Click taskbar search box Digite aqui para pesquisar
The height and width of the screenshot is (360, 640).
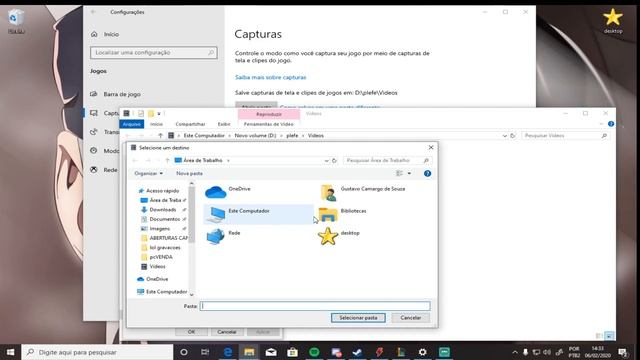point(97,352)
